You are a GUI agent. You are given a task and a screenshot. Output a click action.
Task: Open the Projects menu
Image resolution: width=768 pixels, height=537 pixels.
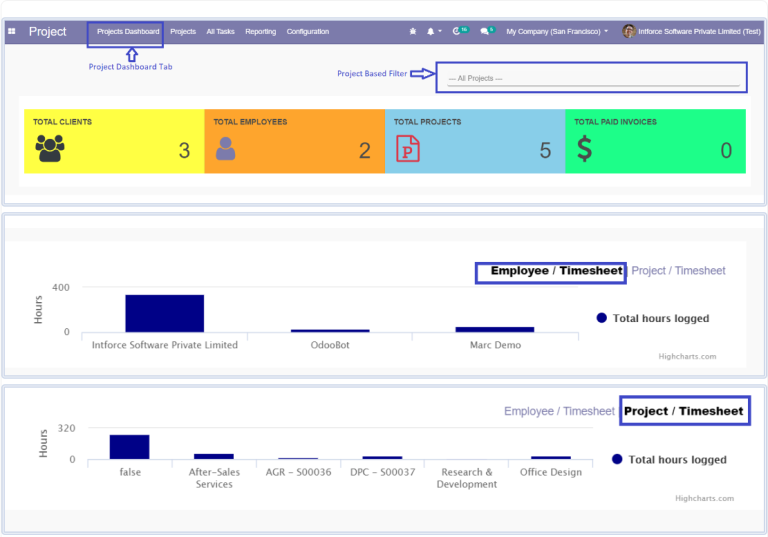tap(183, 31)
